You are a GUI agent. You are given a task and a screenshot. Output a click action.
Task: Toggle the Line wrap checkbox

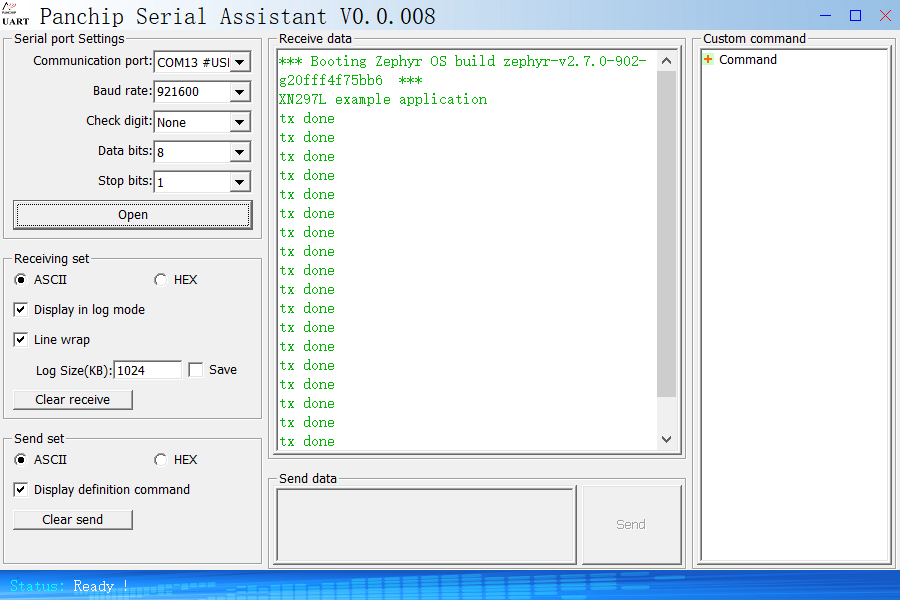[x=21, y=339]
